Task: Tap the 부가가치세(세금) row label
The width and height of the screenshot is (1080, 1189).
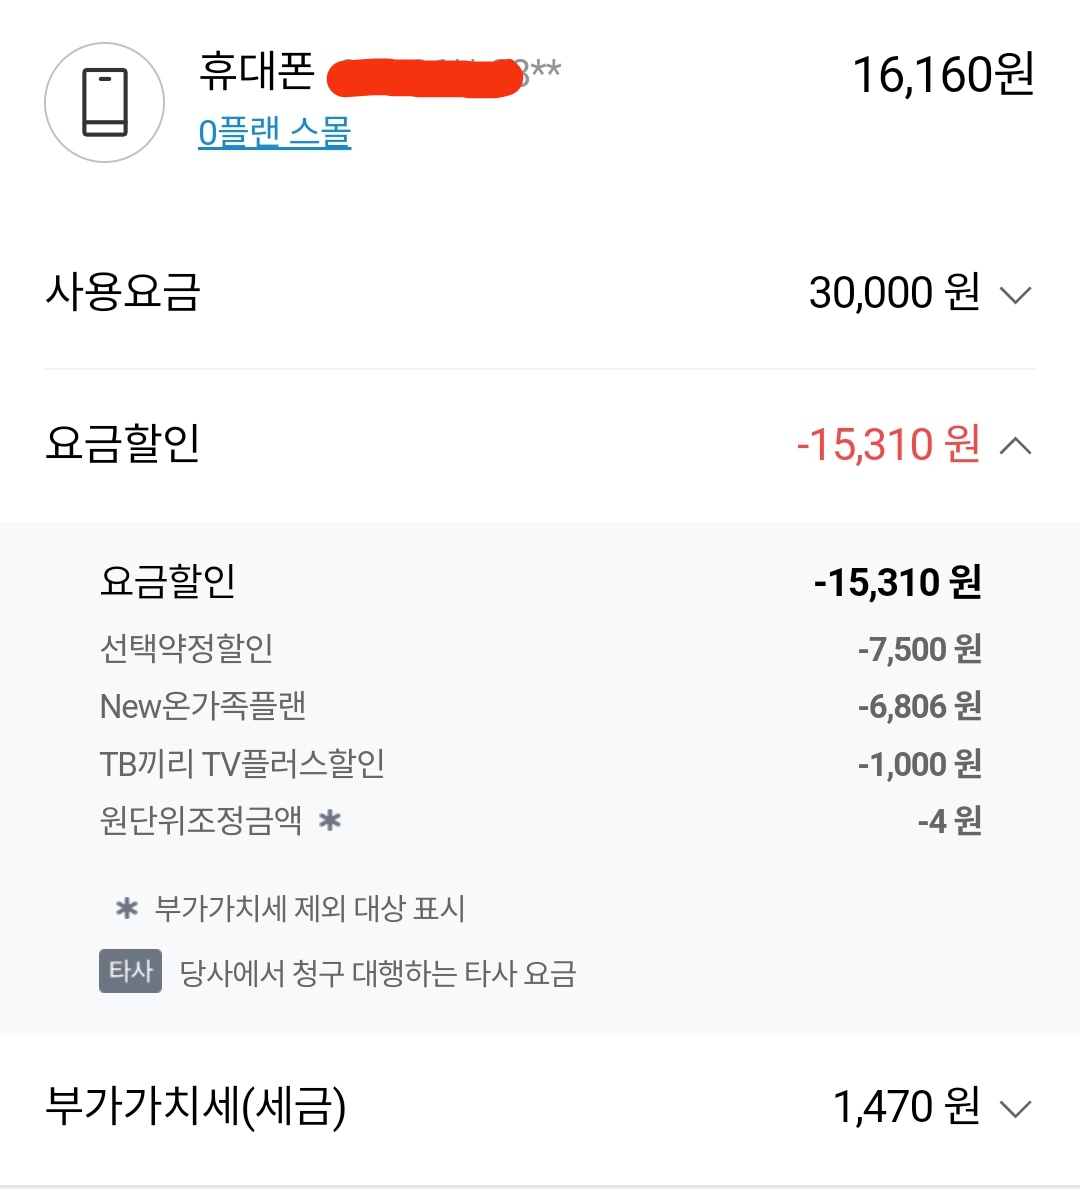Action: [x=196, y=1106]
